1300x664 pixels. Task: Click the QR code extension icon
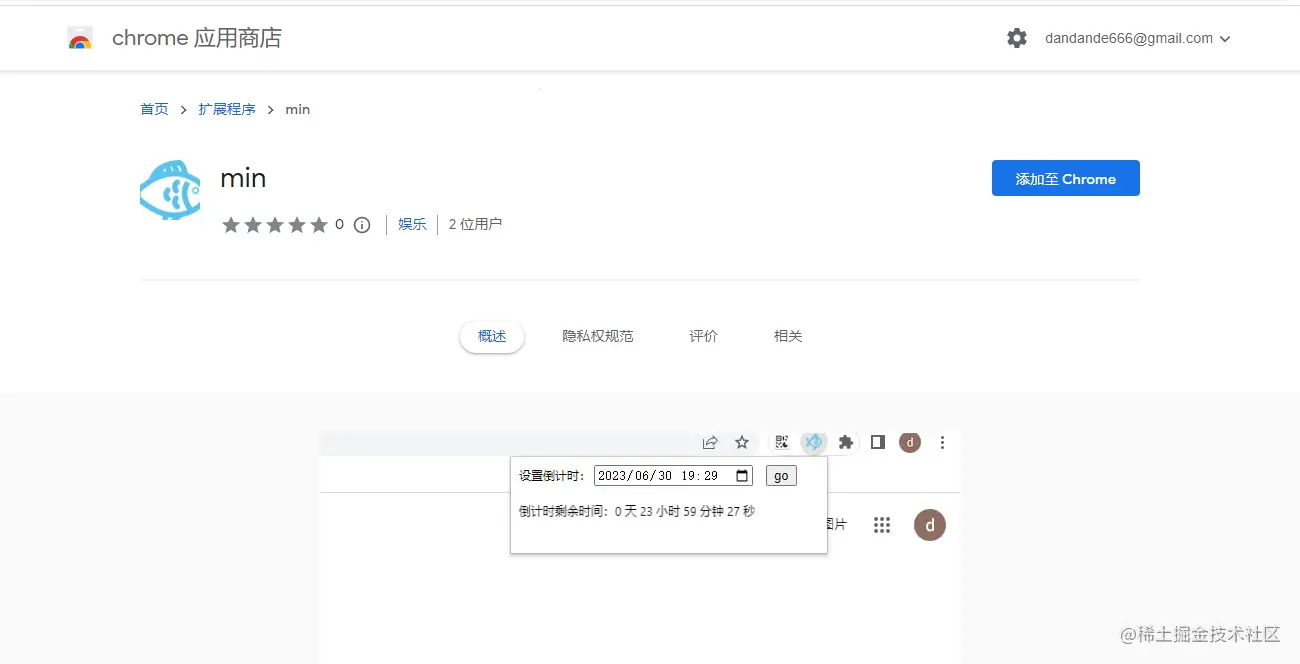(782, 442)
